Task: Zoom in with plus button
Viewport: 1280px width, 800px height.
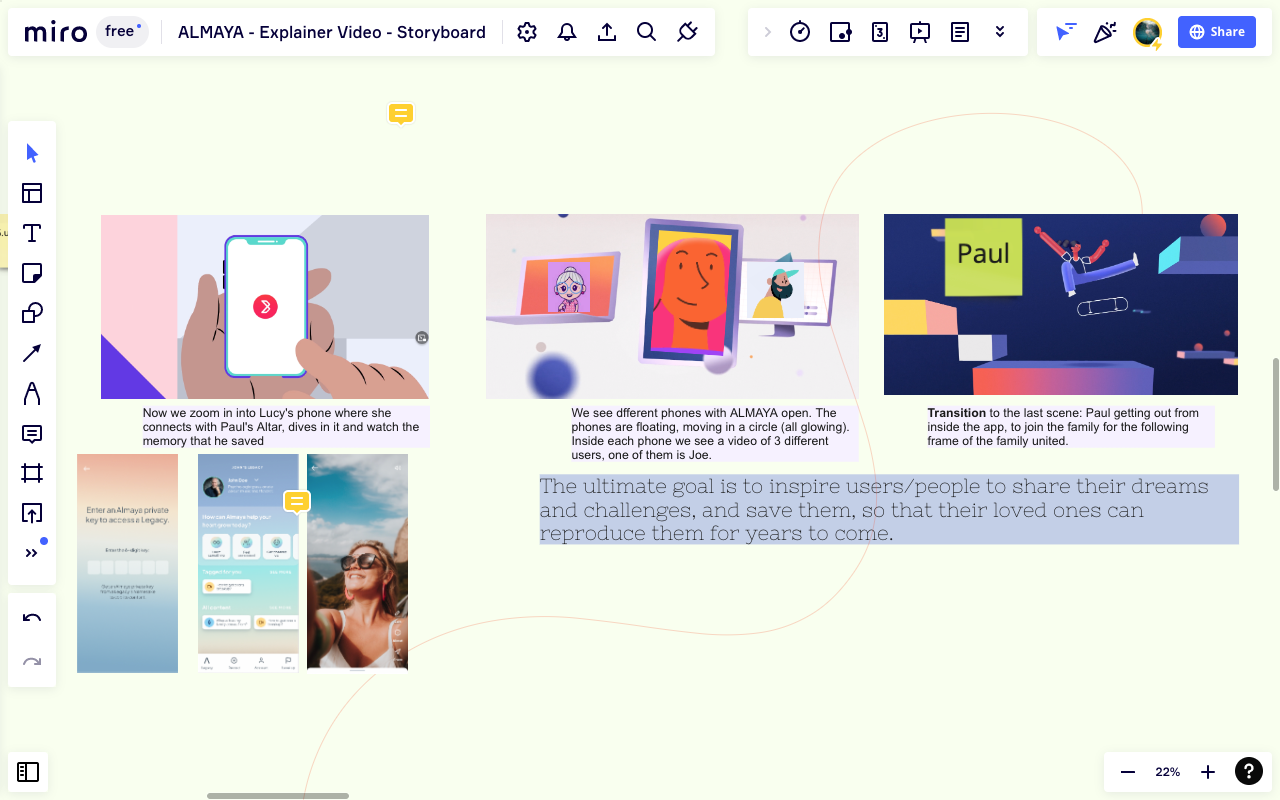Action: [1208, 772]
